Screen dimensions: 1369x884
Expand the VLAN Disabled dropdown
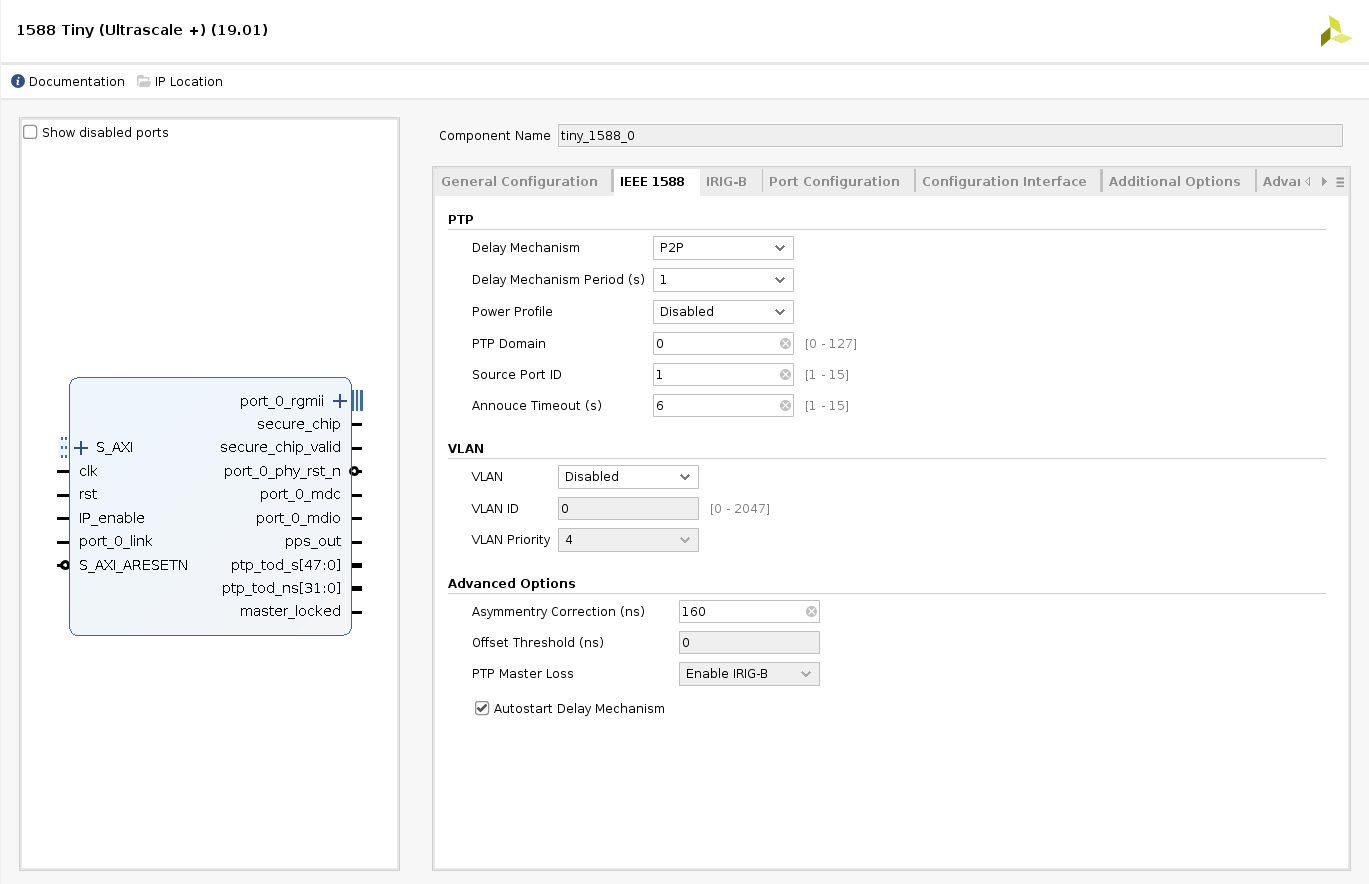click(x=627, y=477)
